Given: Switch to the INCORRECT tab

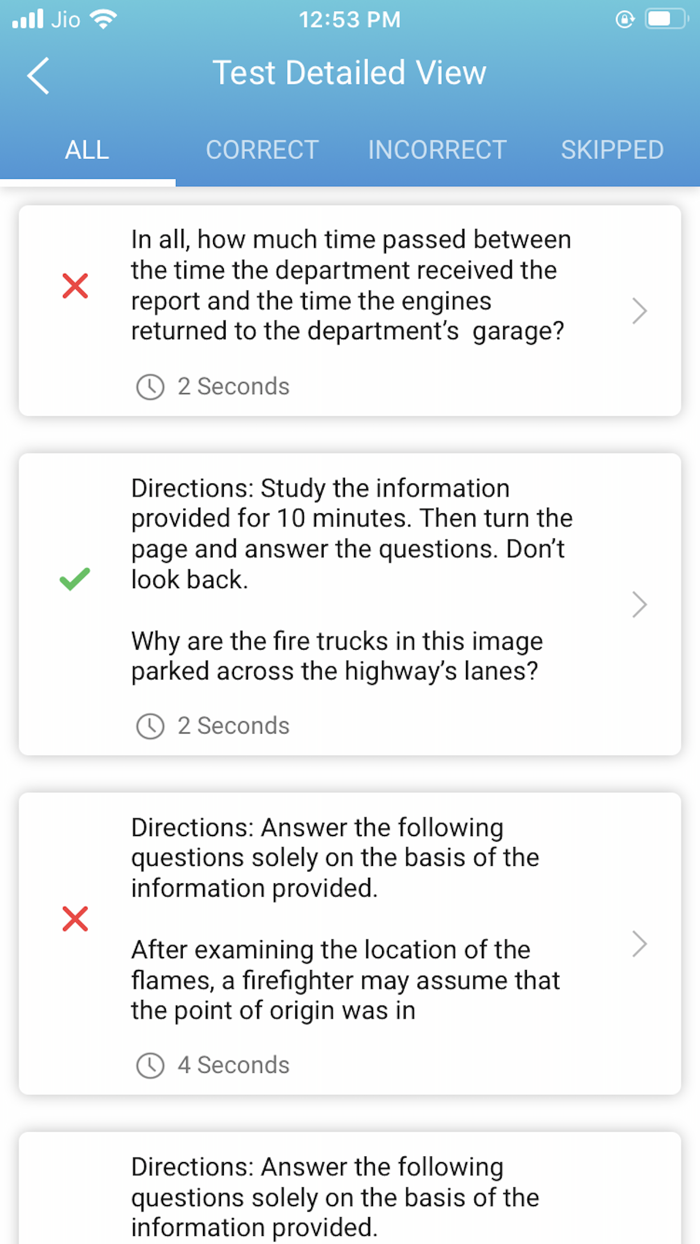Looking at the screenshot, I should [x=437, y=150].
